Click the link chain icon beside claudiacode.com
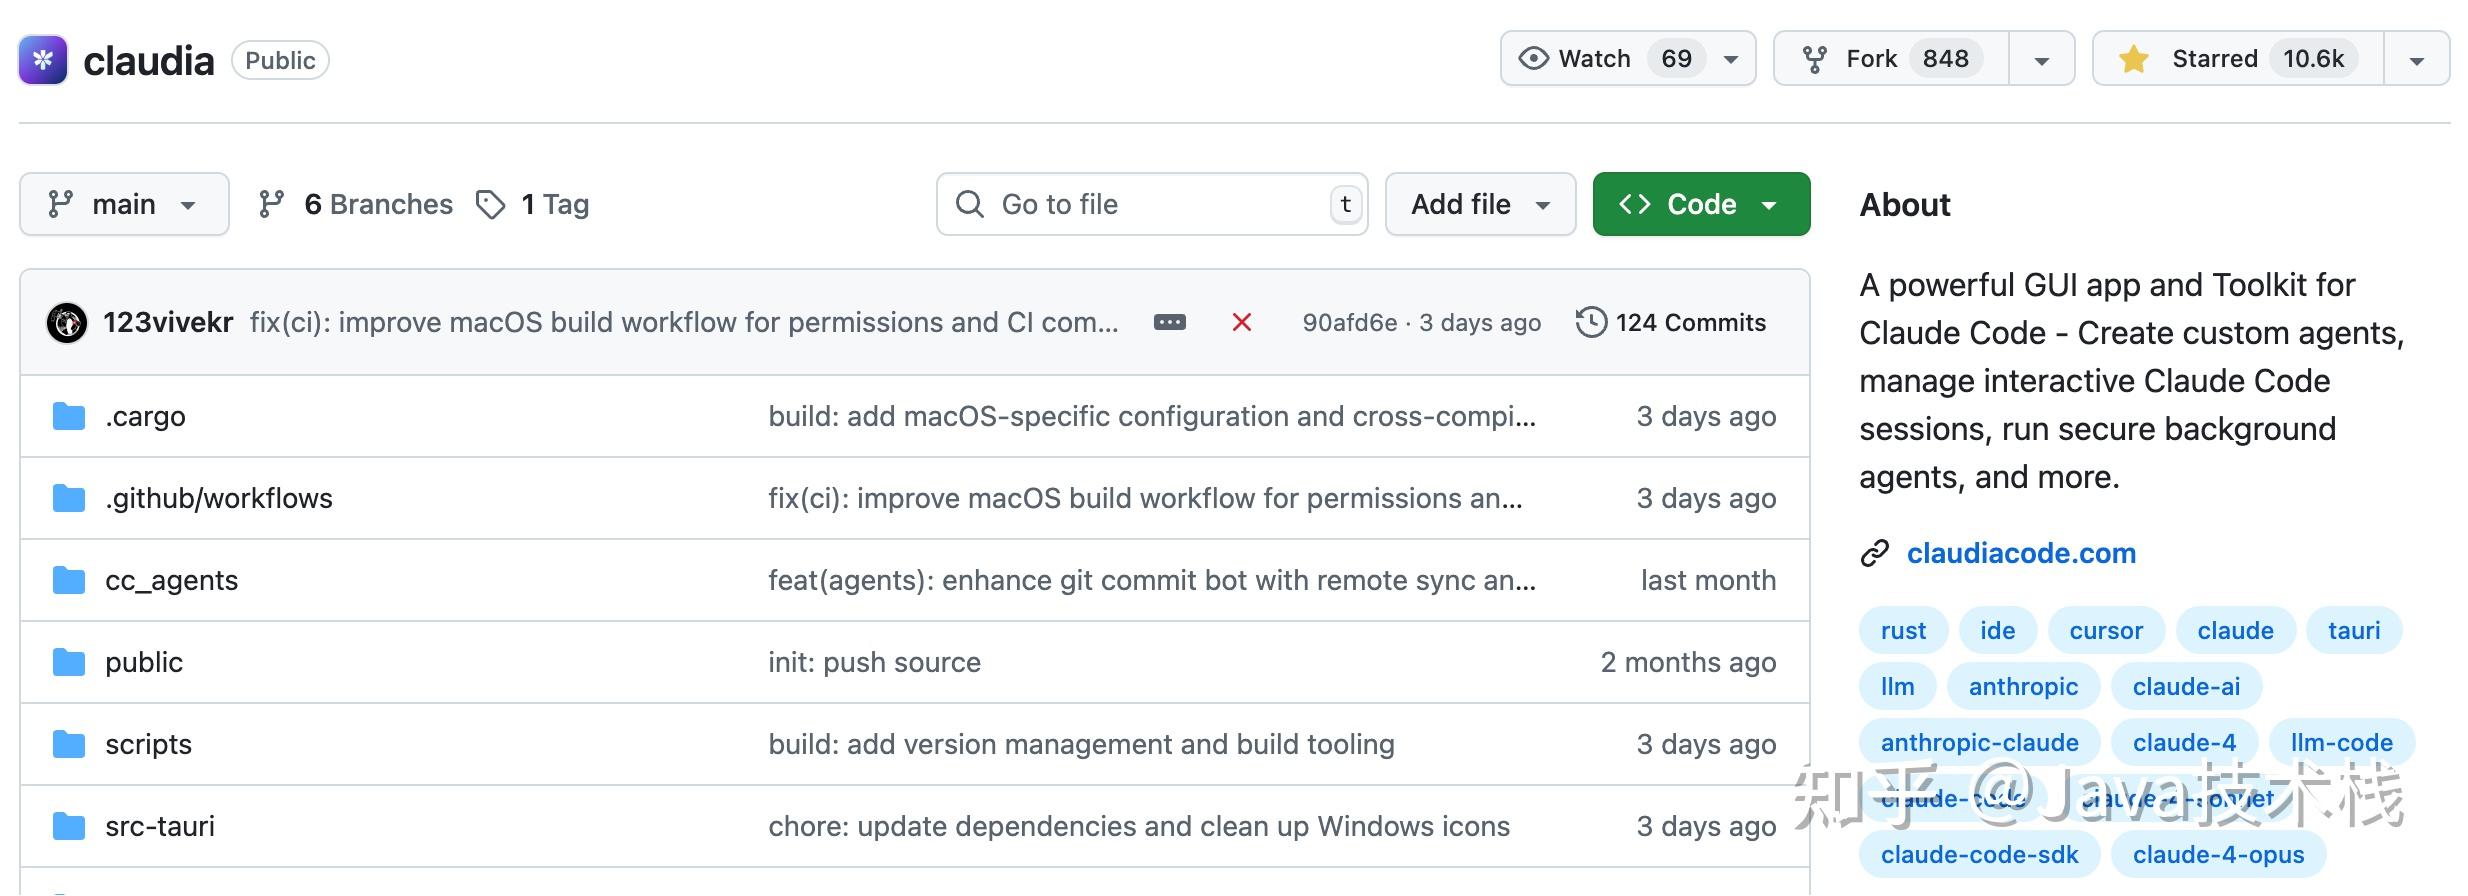The image size is (2468, 896). [1874, 553]
